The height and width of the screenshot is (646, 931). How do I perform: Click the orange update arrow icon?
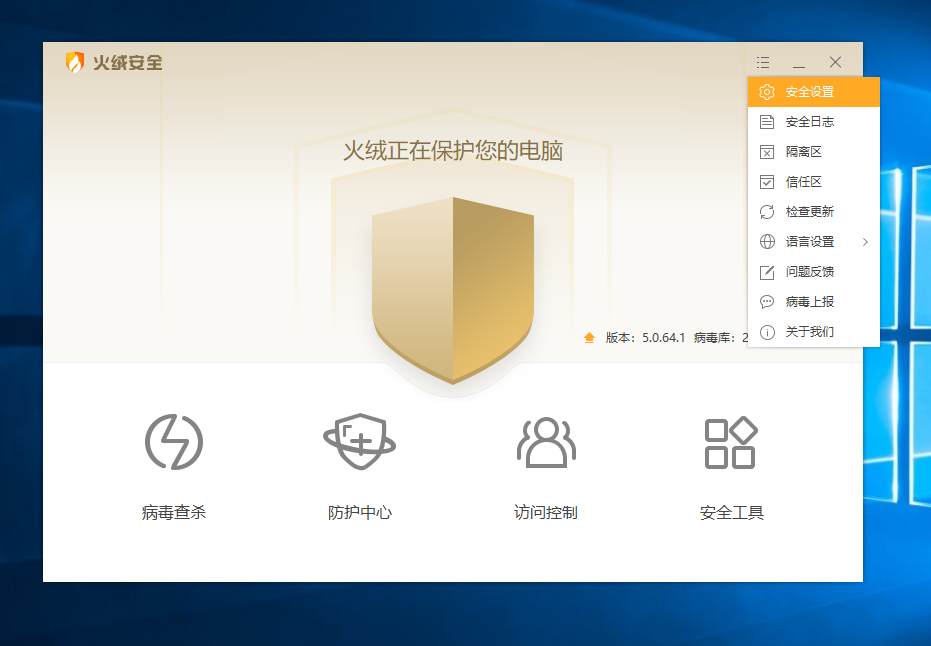click(589, 337)
